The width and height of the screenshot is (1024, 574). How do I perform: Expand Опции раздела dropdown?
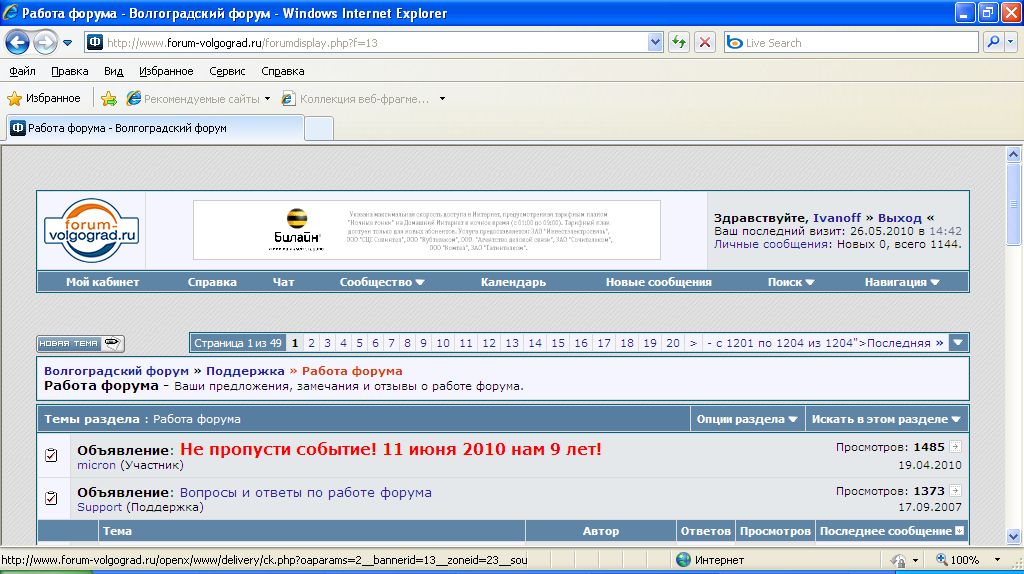pos(747,419)
